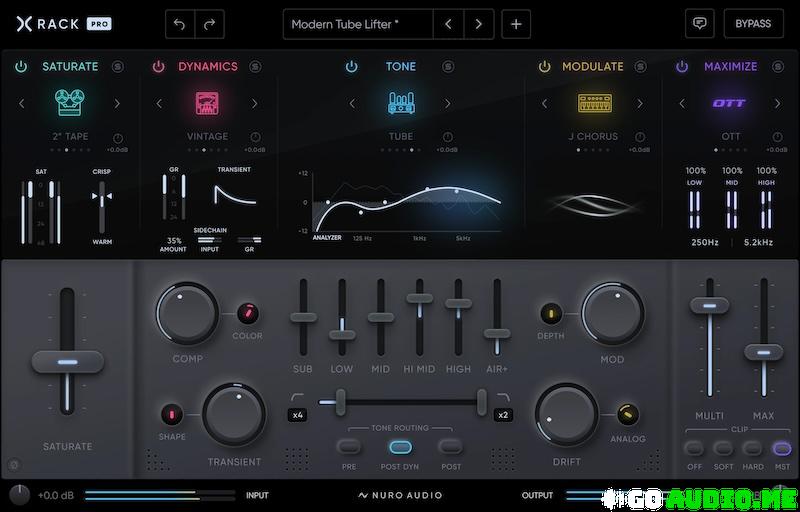Screen dimensions: 800x512
Task: Open the Modern Tube Lifter preset menu
Action: point(358,23)
